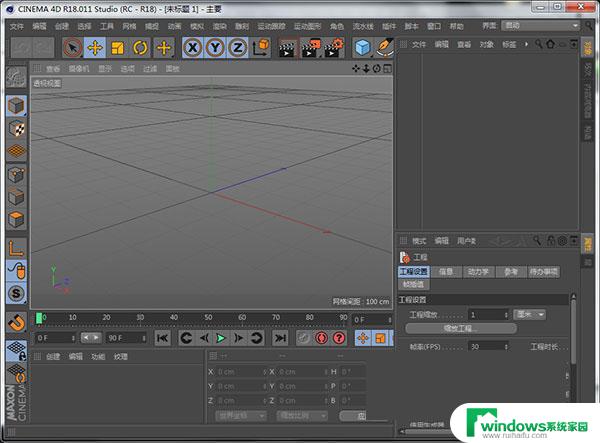Toggle the Z axis lock
600x443 pixels.
[x=238, y=48]
